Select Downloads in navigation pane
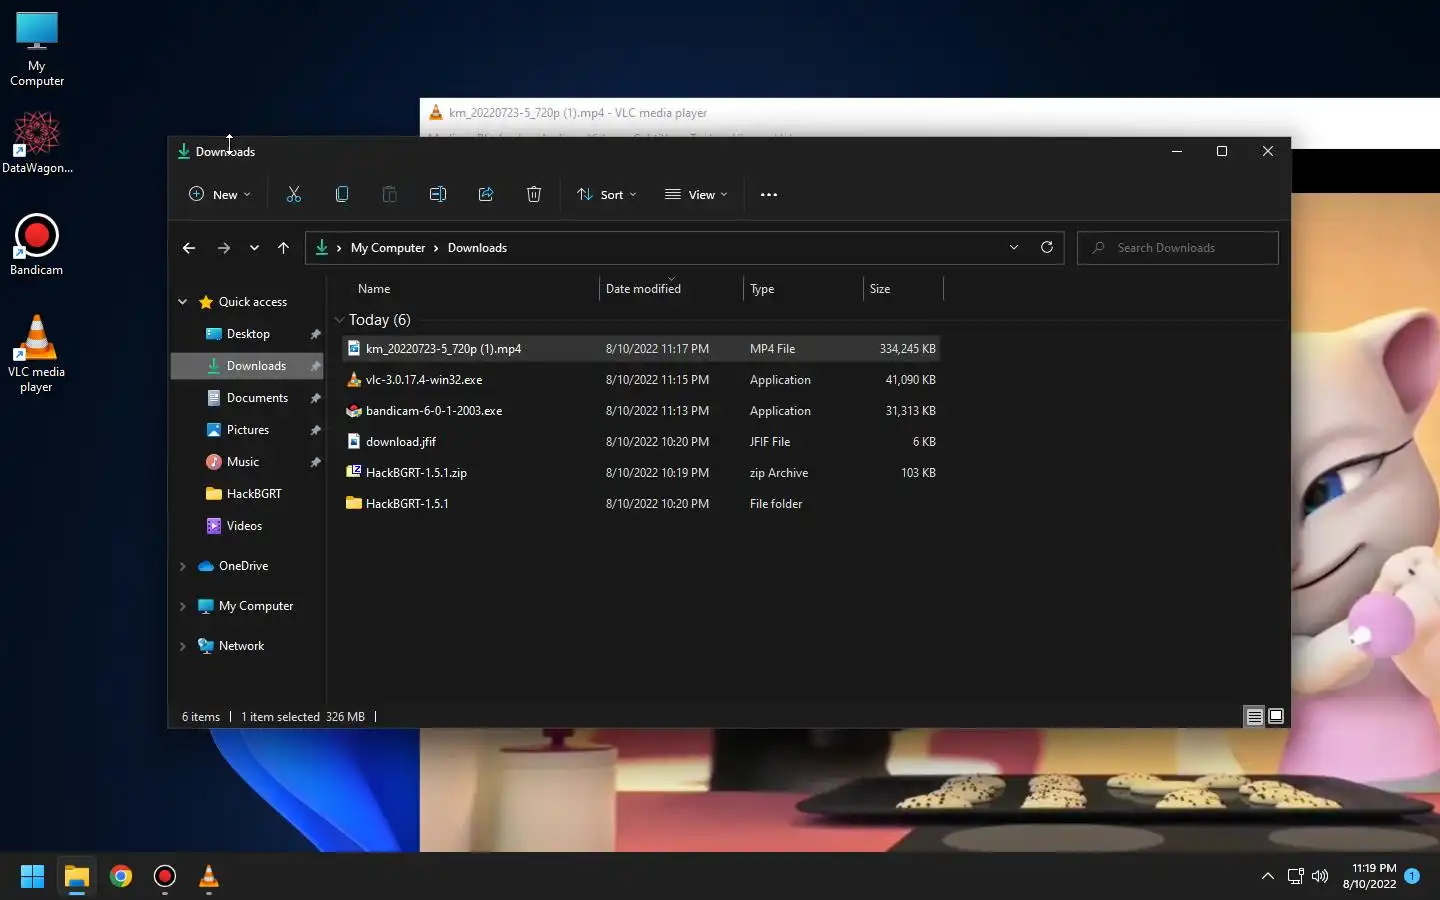Image resolution: width=1440 pixels, height=900 pixels. pyautogui.click(x=247, y=366)
